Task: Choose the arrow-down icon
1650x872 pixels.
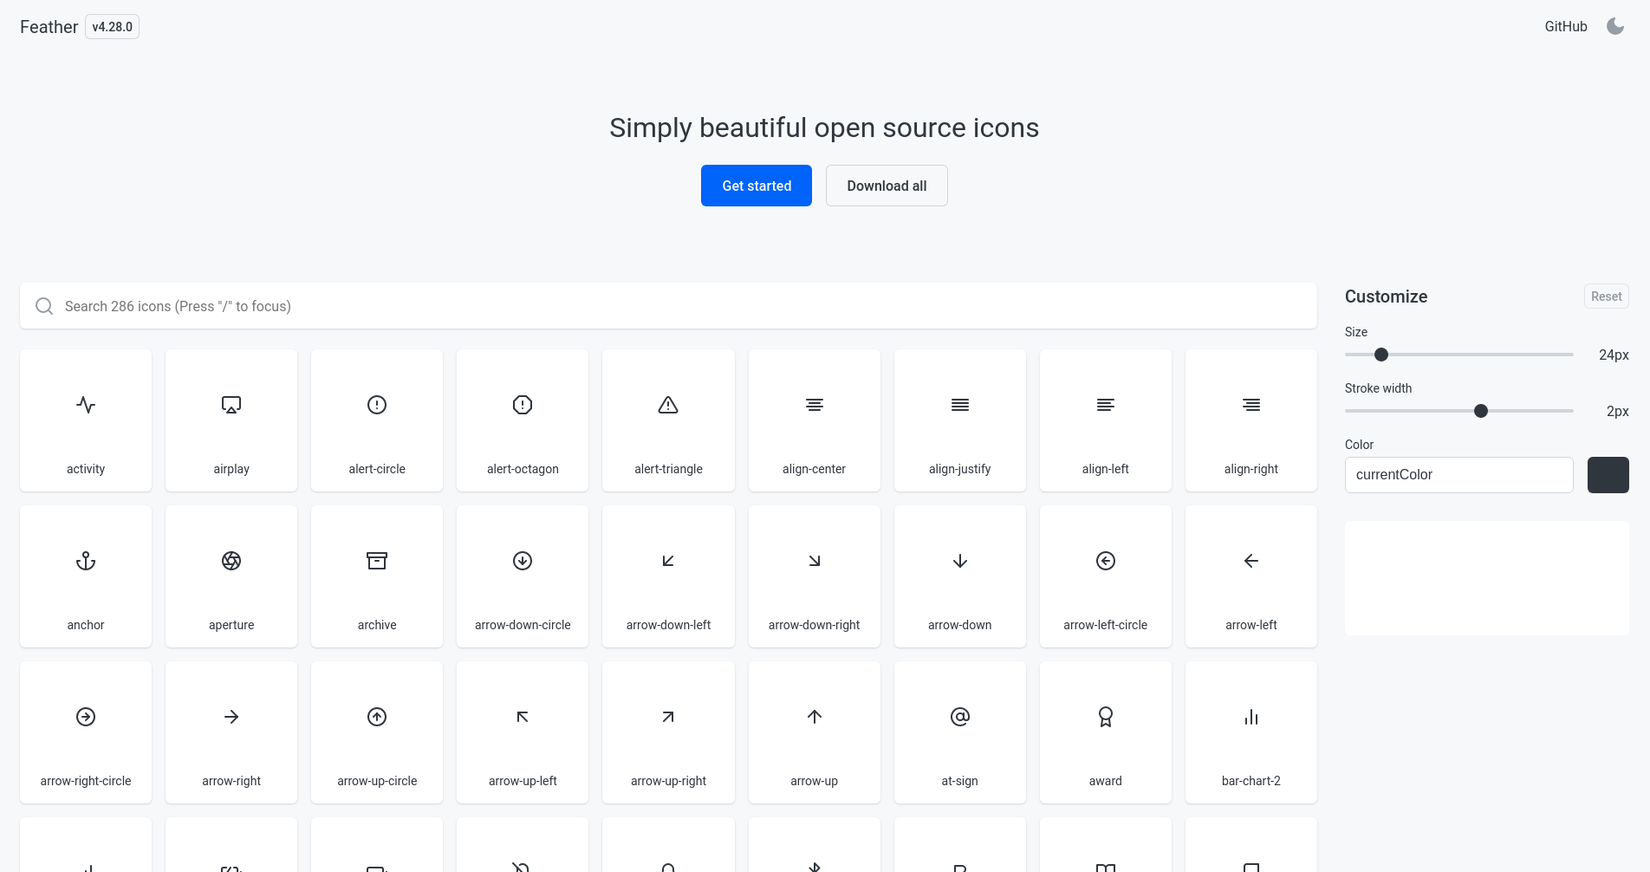Action: 960,576
